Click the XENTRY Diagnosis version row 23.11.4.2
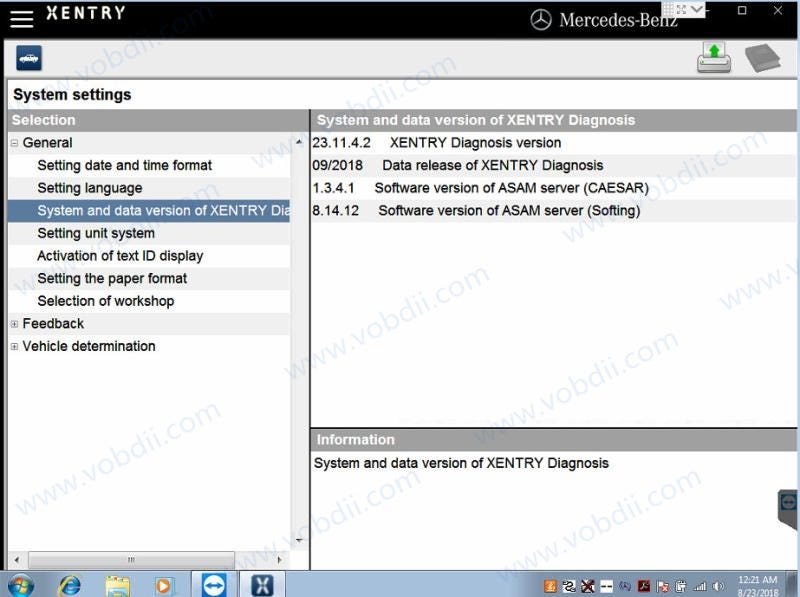The image size is (800, 597). coord(554,143)
